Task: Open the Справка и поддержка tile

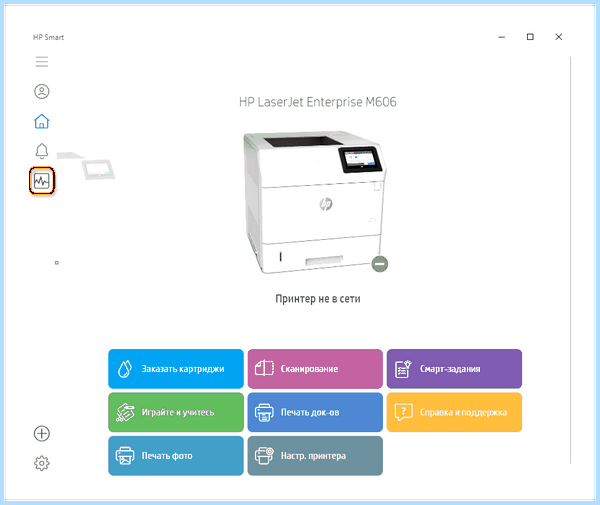Action: pyautogui.click(x=454, y=412)
